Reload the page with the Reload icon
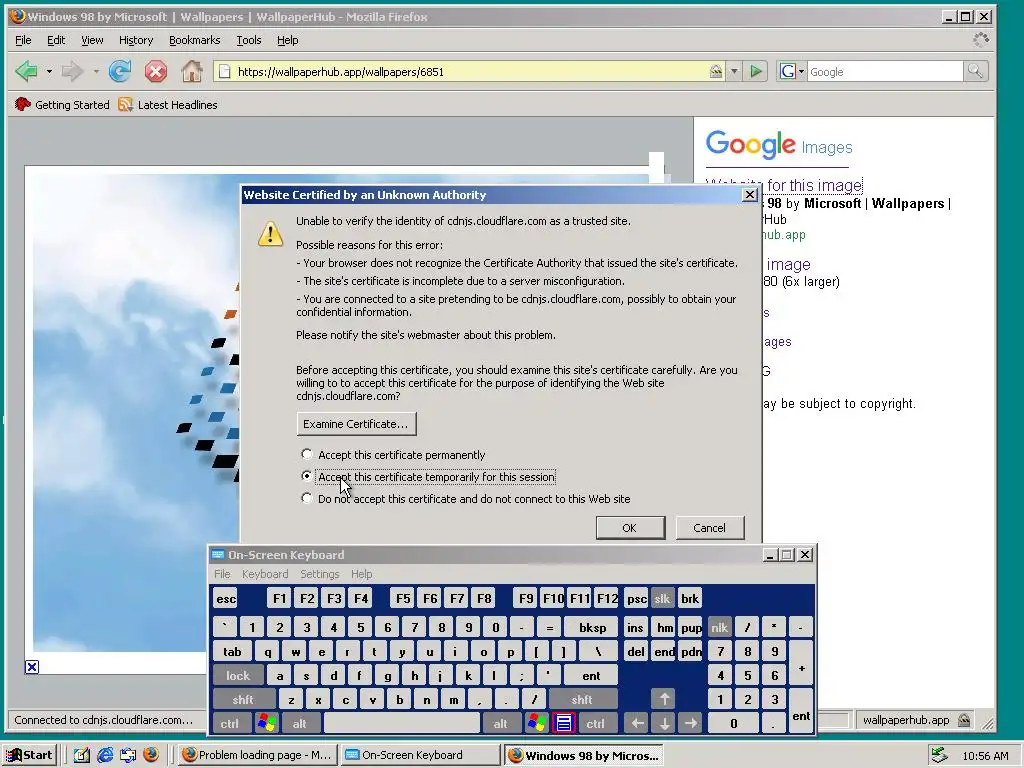1024x768 pixels. click(120, 71)
